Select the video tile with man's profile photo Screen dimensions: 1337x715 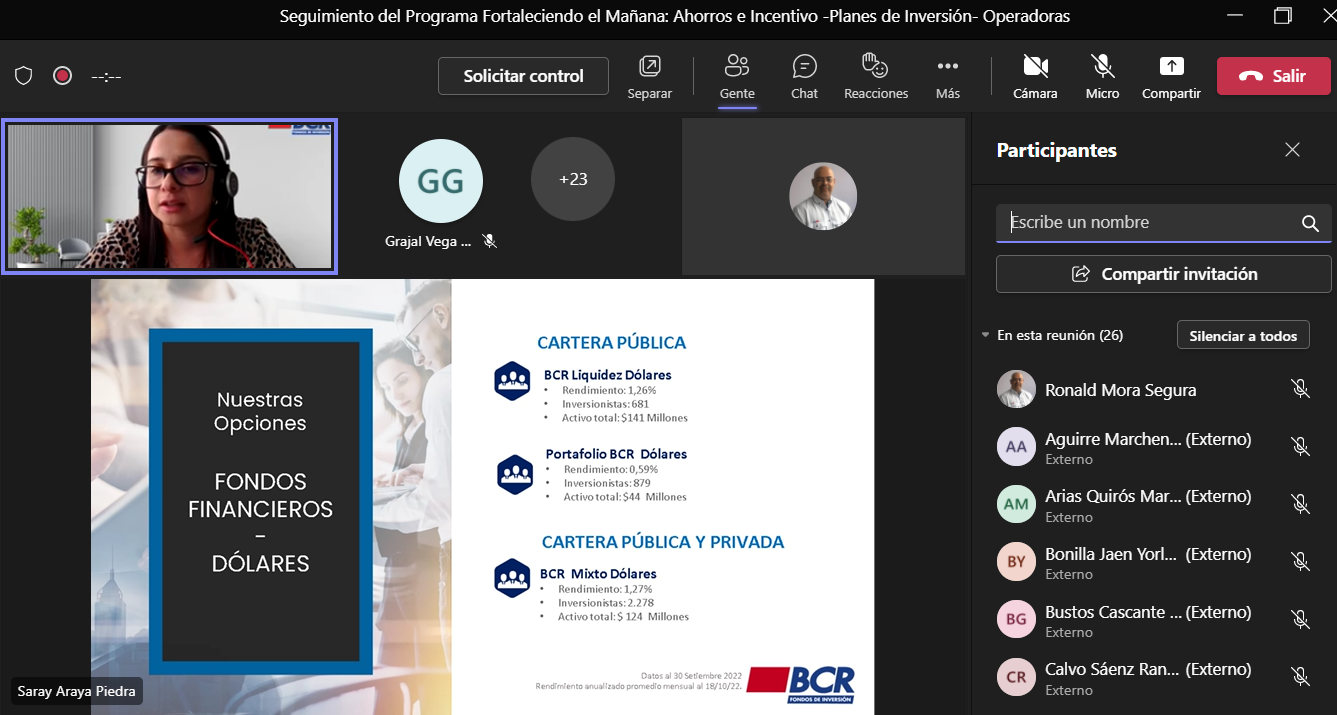click(x=823, y=196)
